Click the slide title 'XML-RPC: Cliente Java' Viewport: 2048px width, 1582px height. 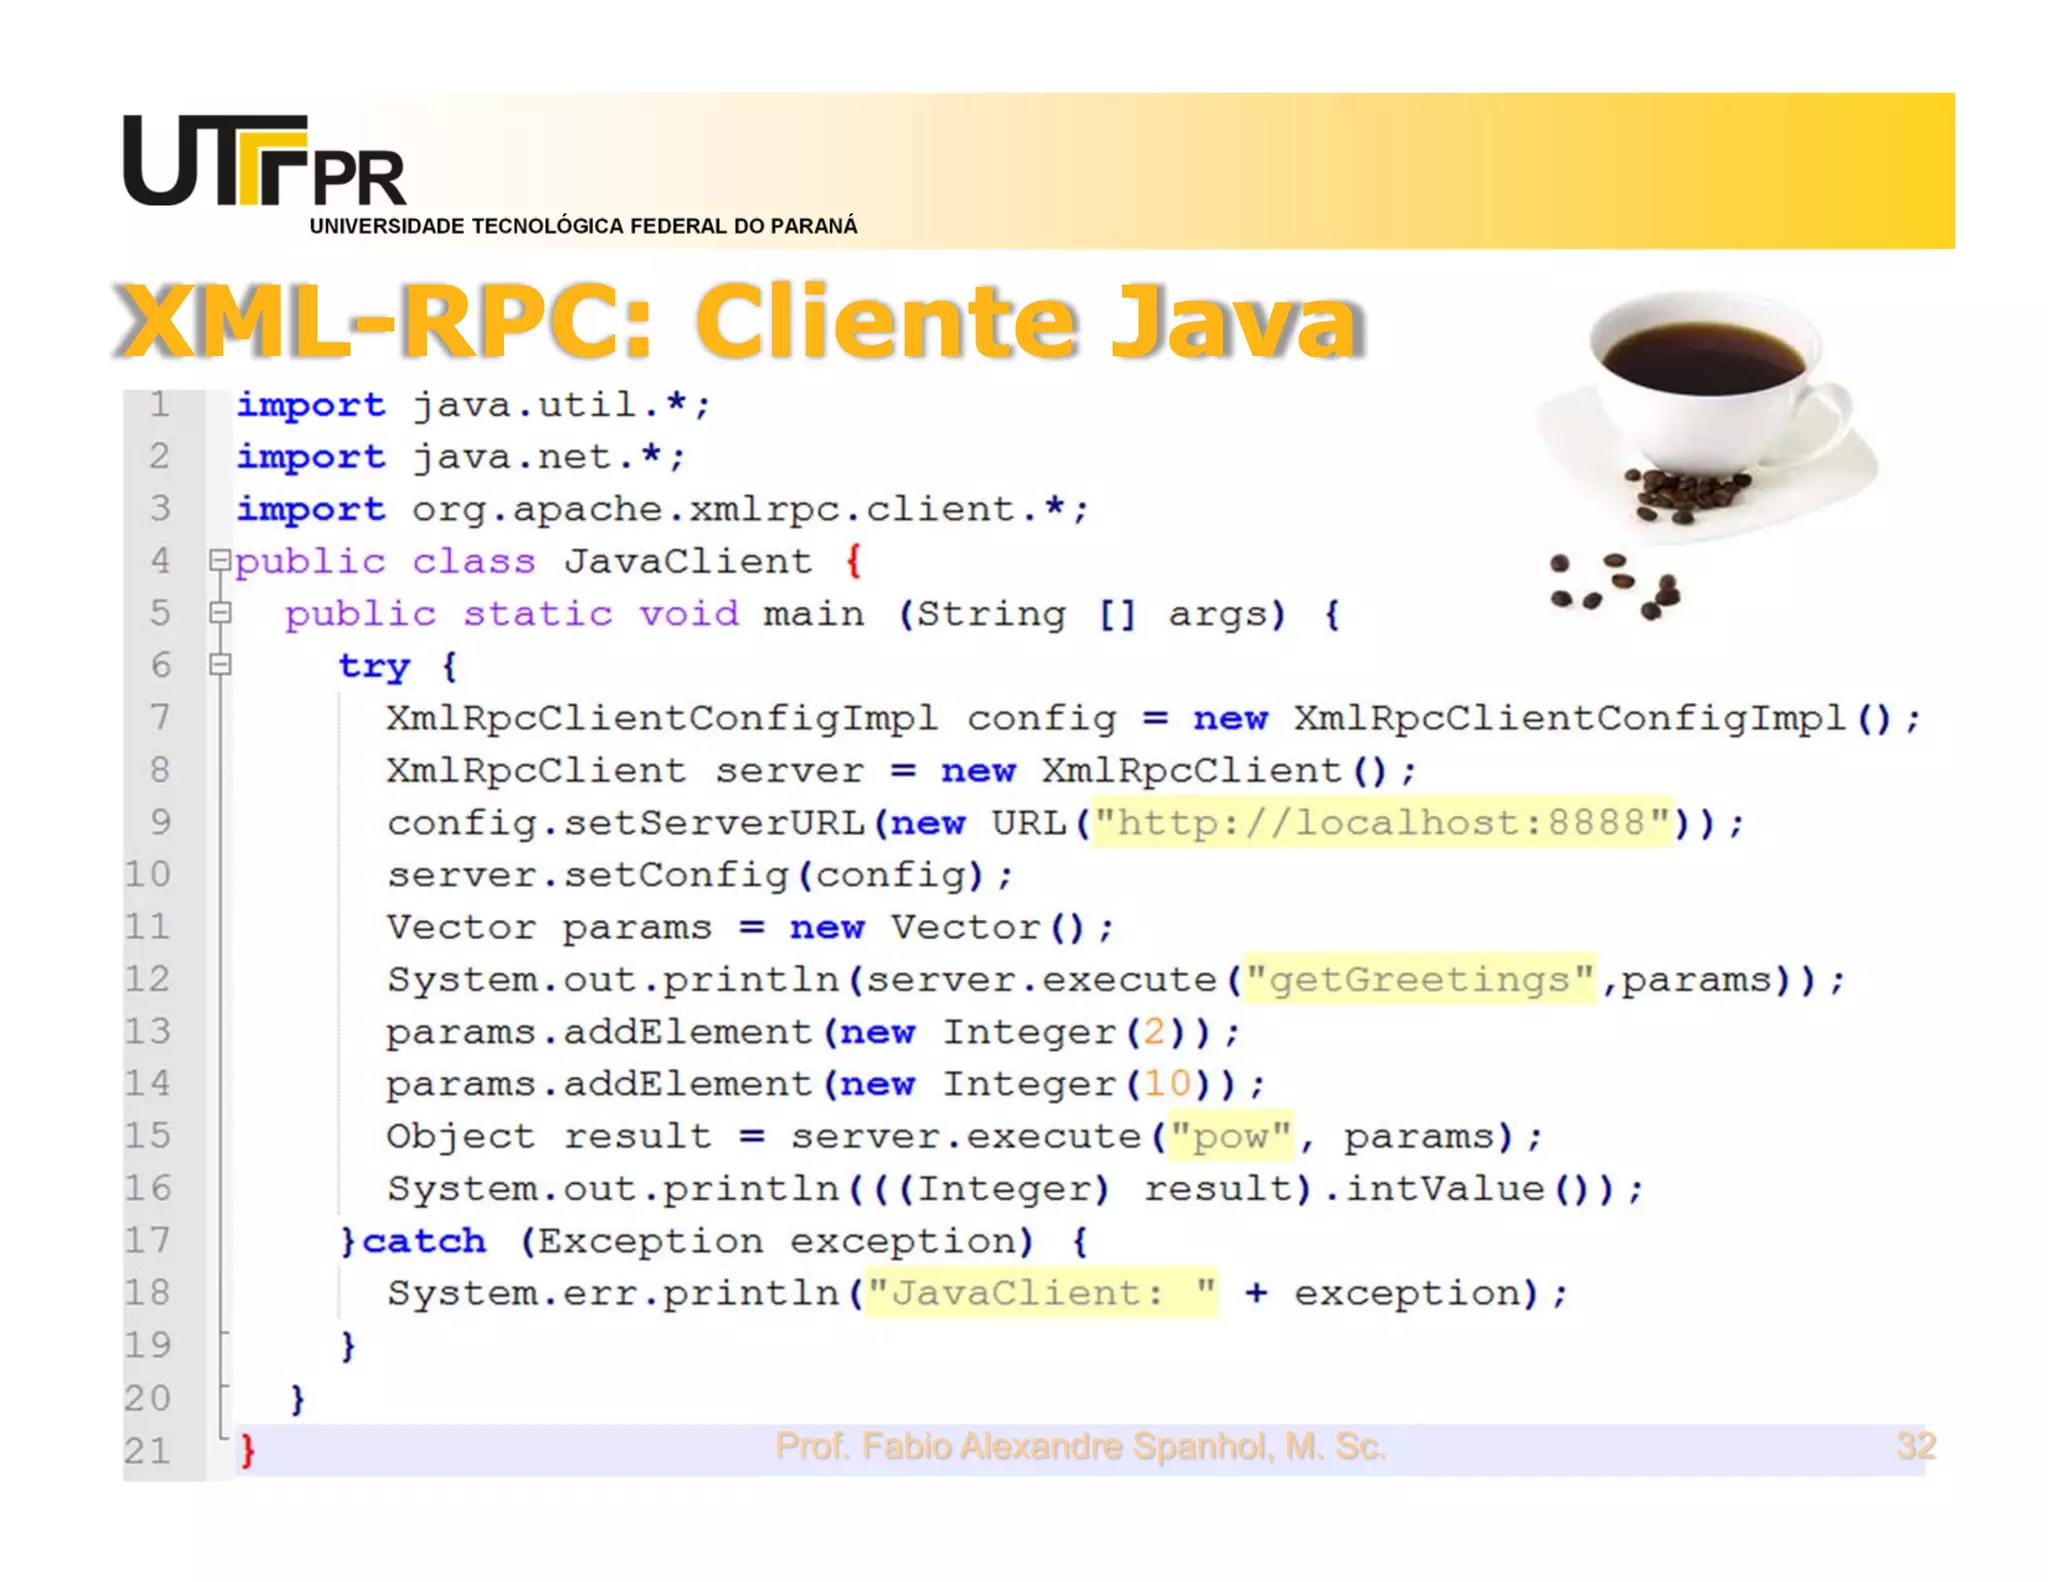click(740, 320)
